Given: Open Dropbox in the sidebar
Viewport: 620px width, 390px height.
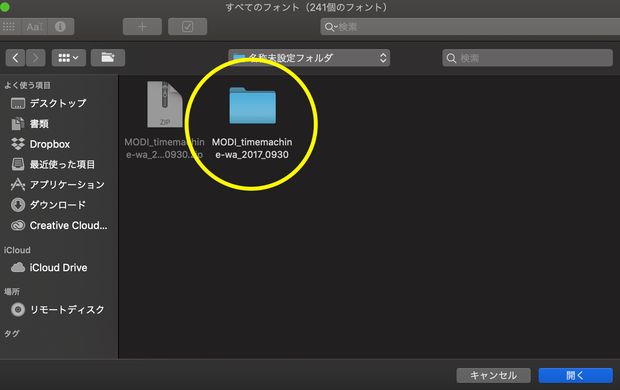Looking at the screenshot, I should (41, 144).
